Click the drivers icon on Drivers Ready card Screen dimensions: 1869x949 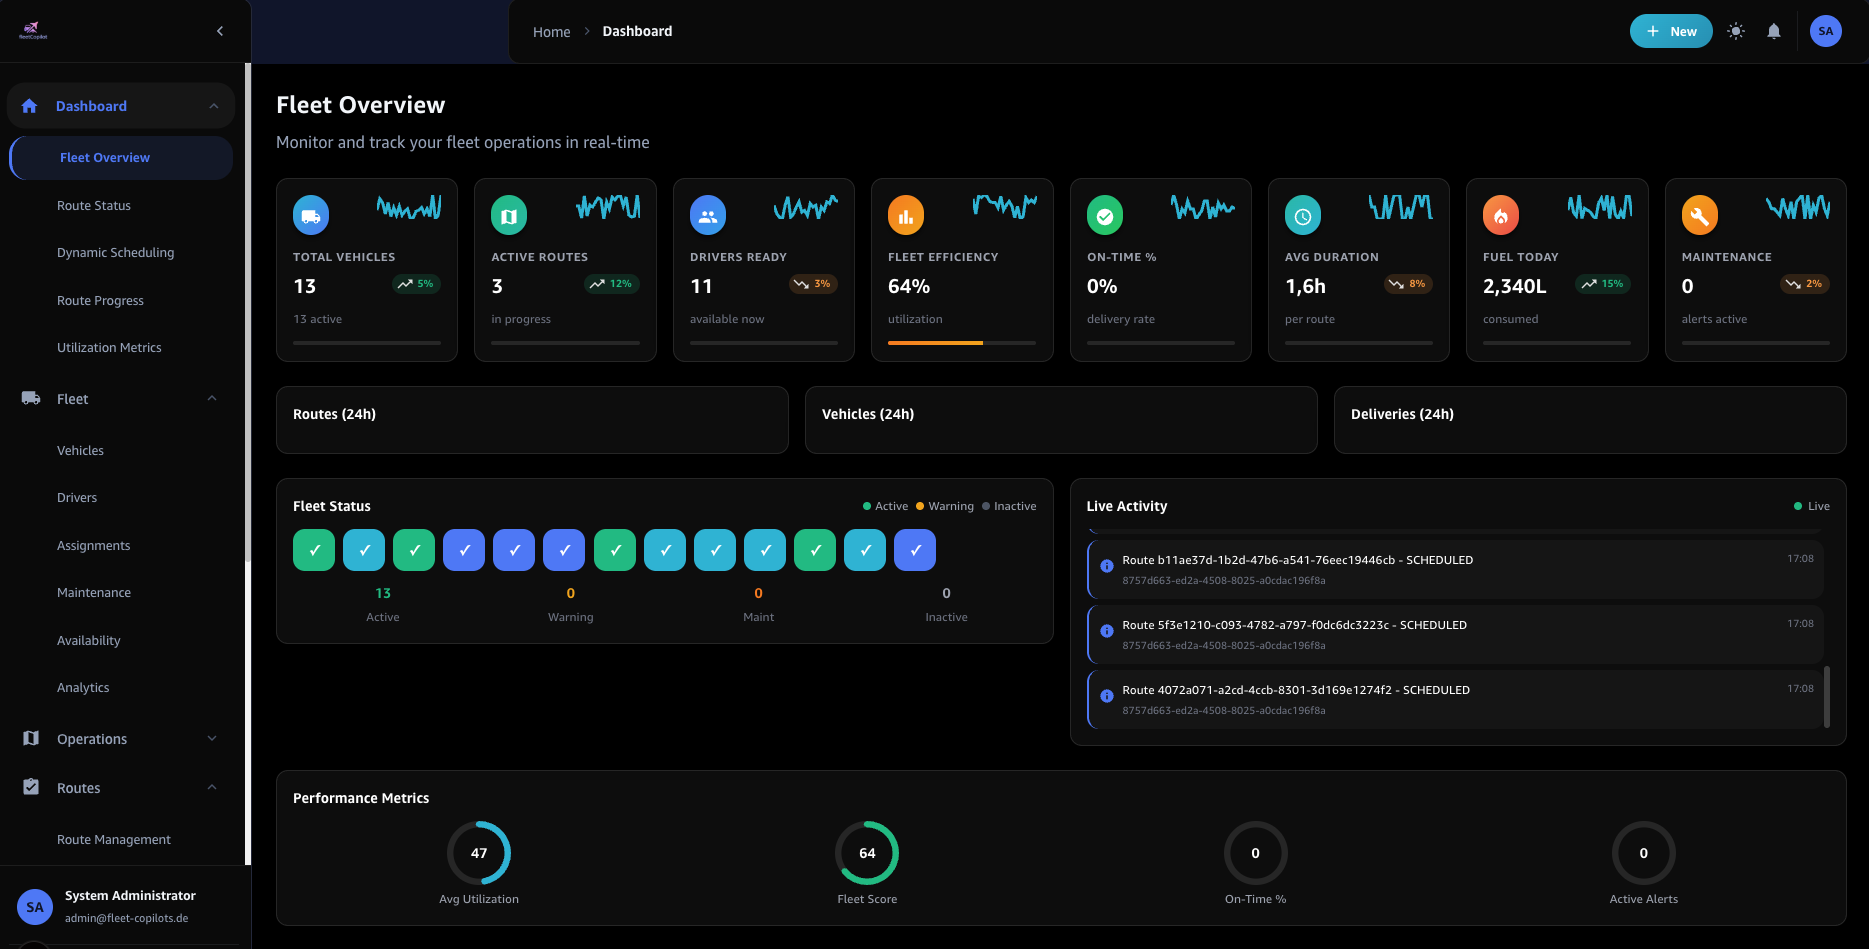[707, 214]
